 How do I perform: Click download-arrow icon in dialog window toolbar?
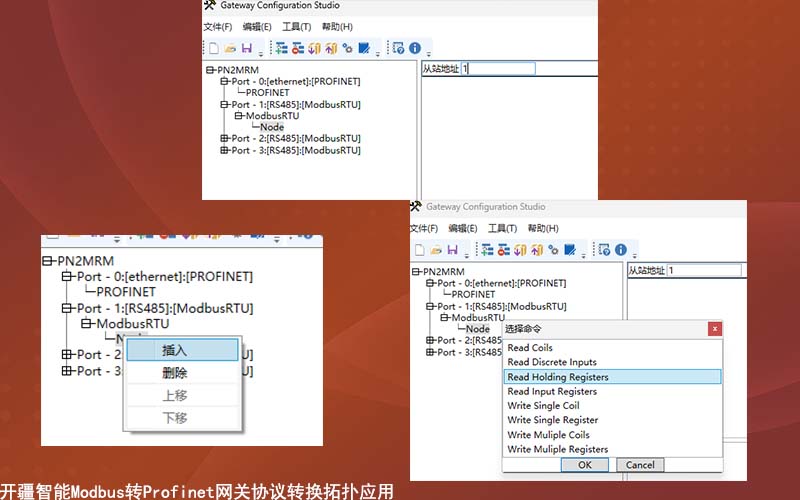(520, 249)
